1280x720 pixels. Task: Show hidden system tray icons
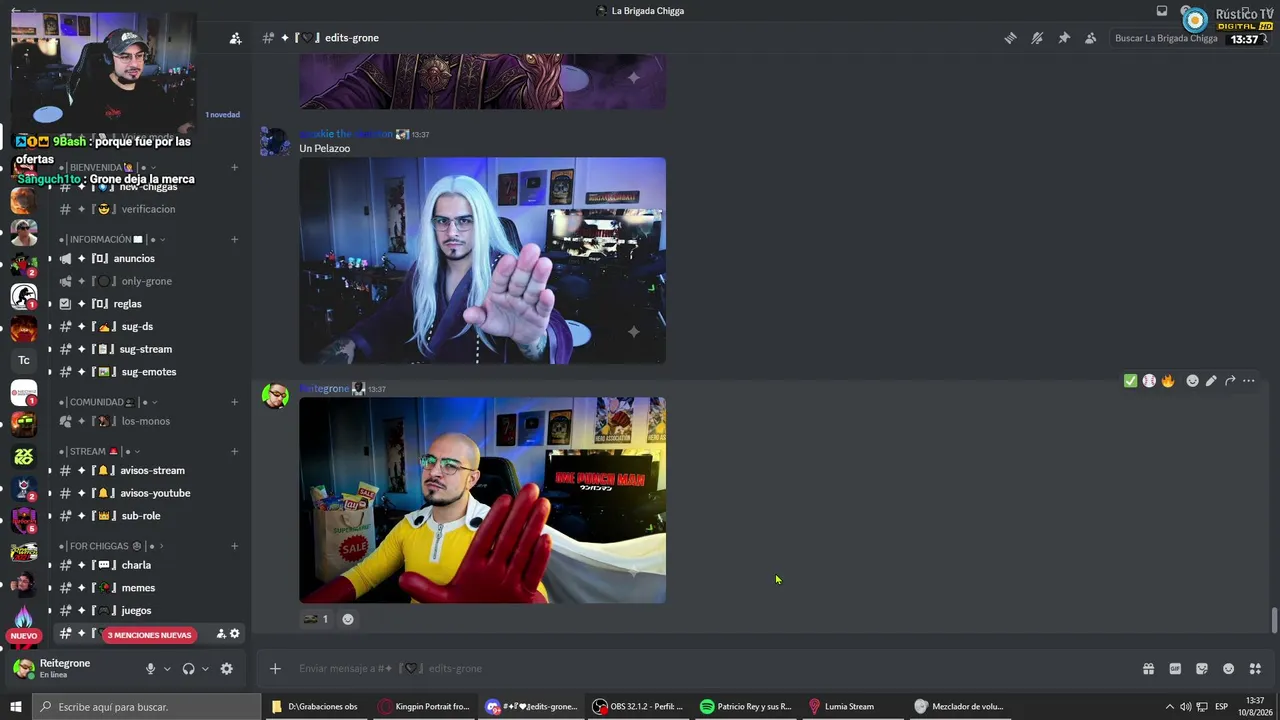(x=1169, y=707)
